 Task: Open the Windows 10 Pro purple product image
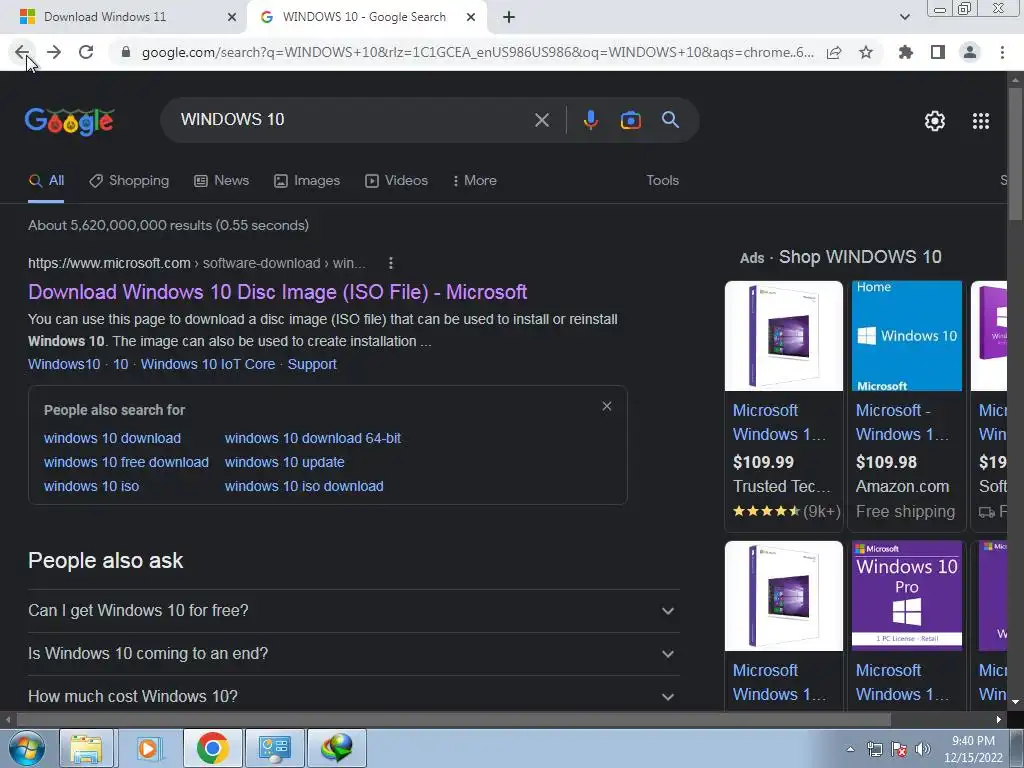click(x=906, y=596)
